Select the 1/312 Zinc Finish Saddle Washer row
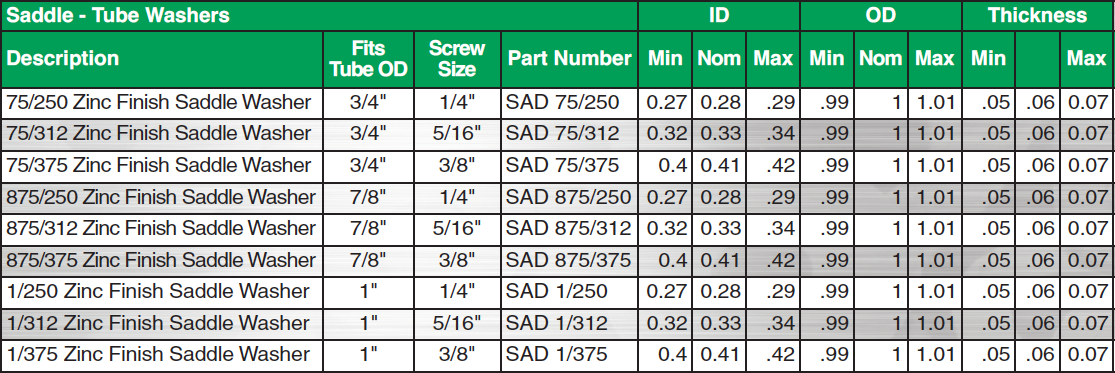Image resolution: width=1115 pixels, height=373 pixels. pyautogui.click(x=558, y=323)
